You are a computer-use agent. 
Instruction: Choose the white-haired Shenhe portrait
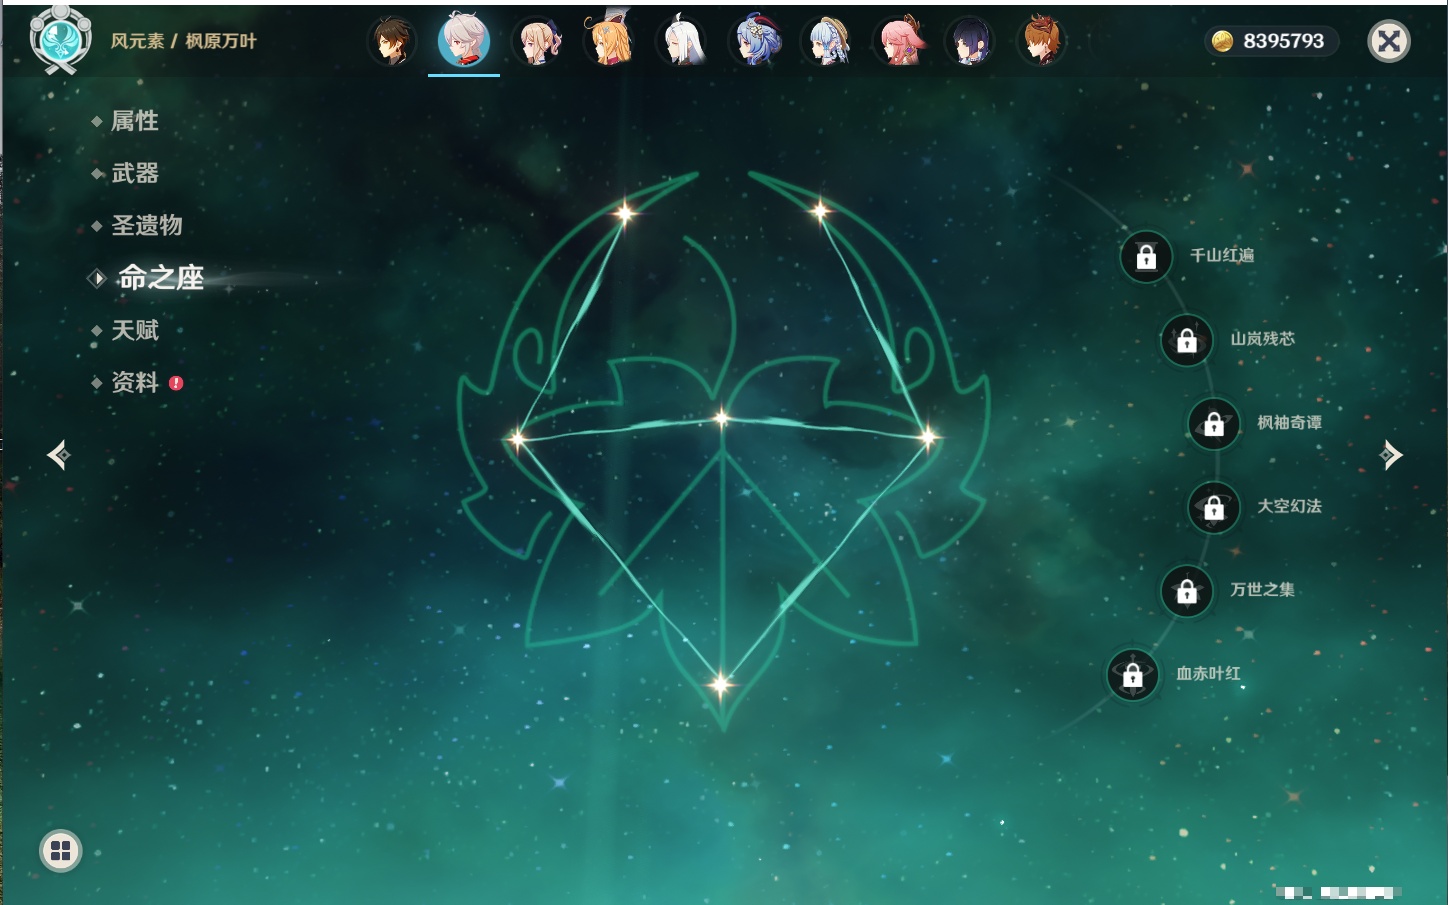pyautogui.click(x=683, y=42)
